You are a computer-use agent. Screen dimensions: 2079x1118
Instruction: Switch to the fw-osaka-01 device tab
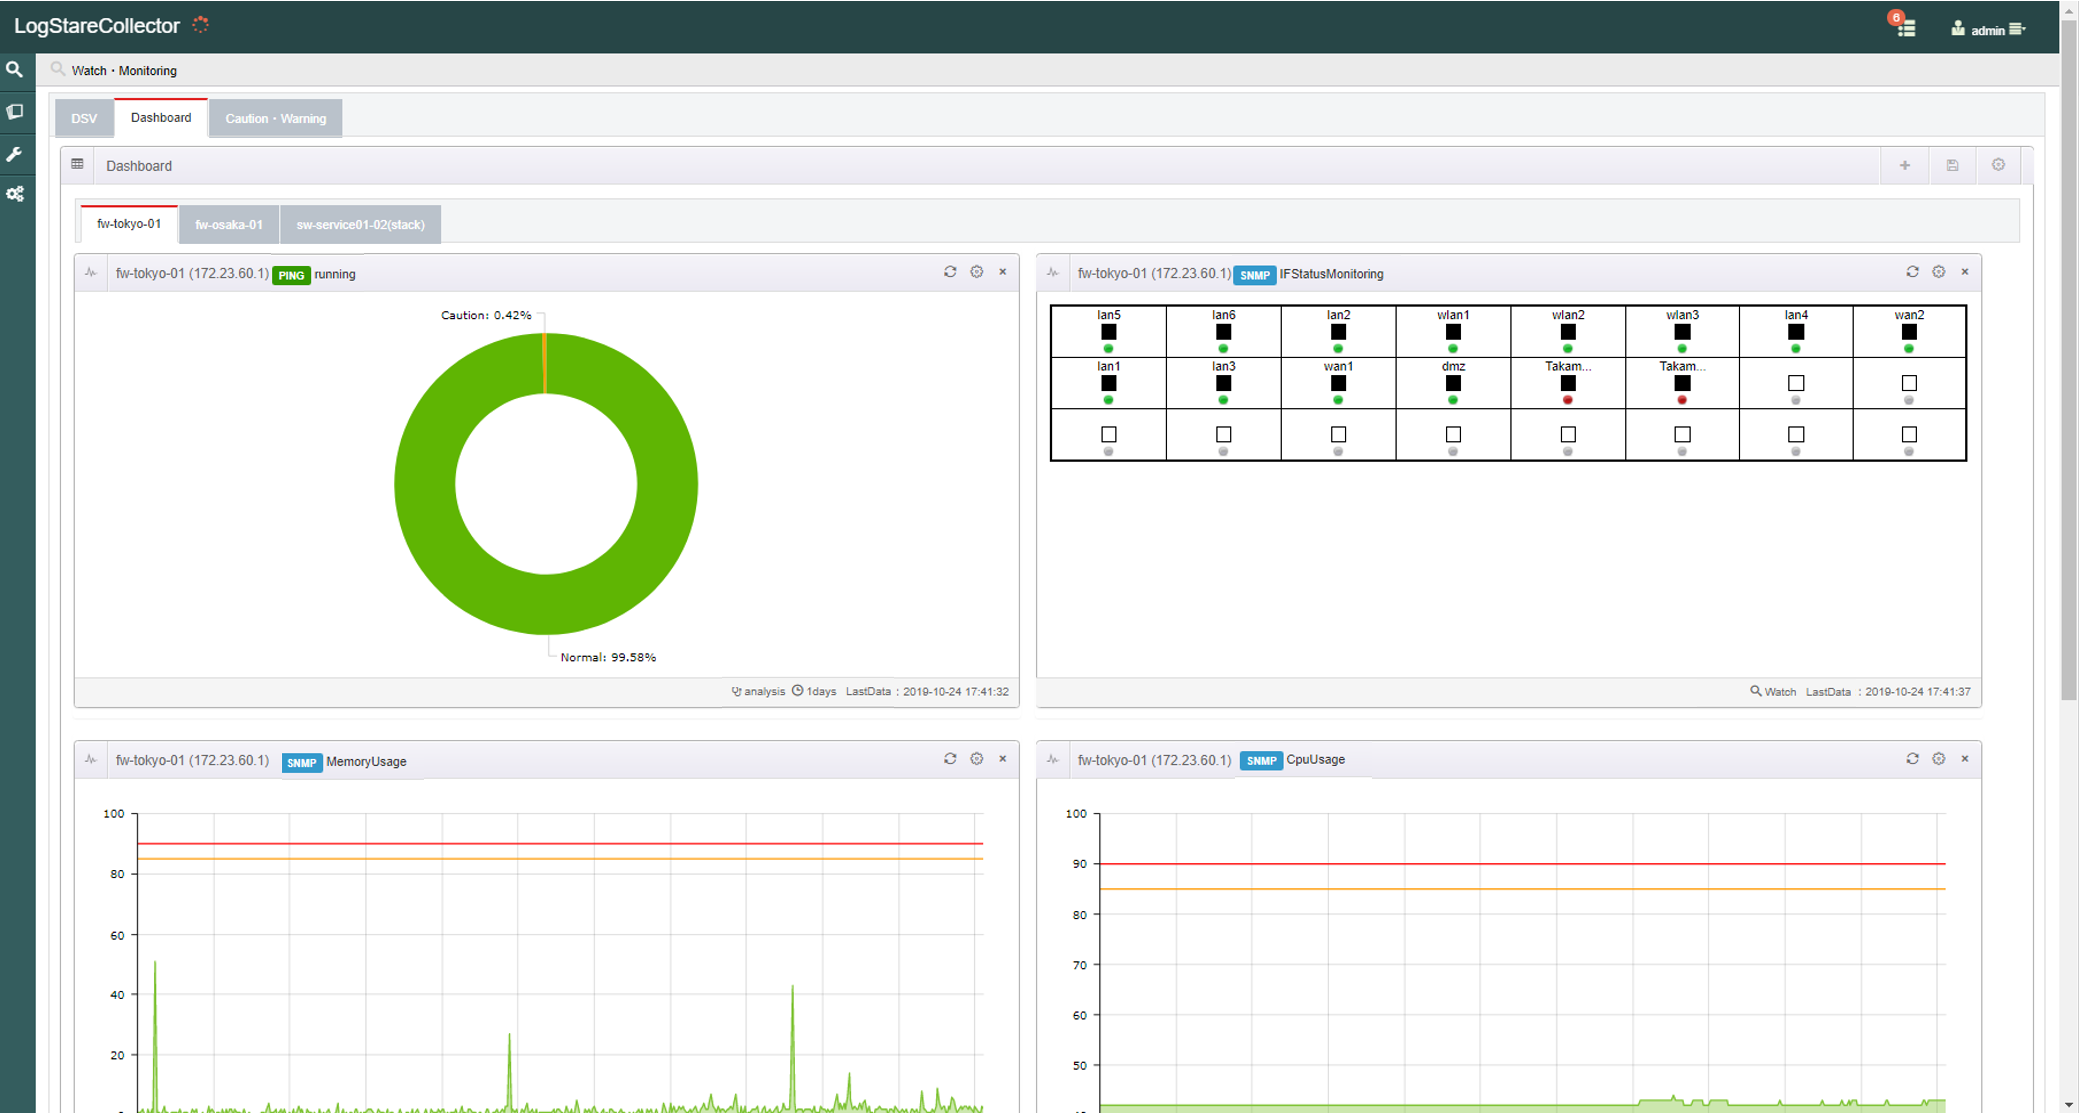(229, 224)
